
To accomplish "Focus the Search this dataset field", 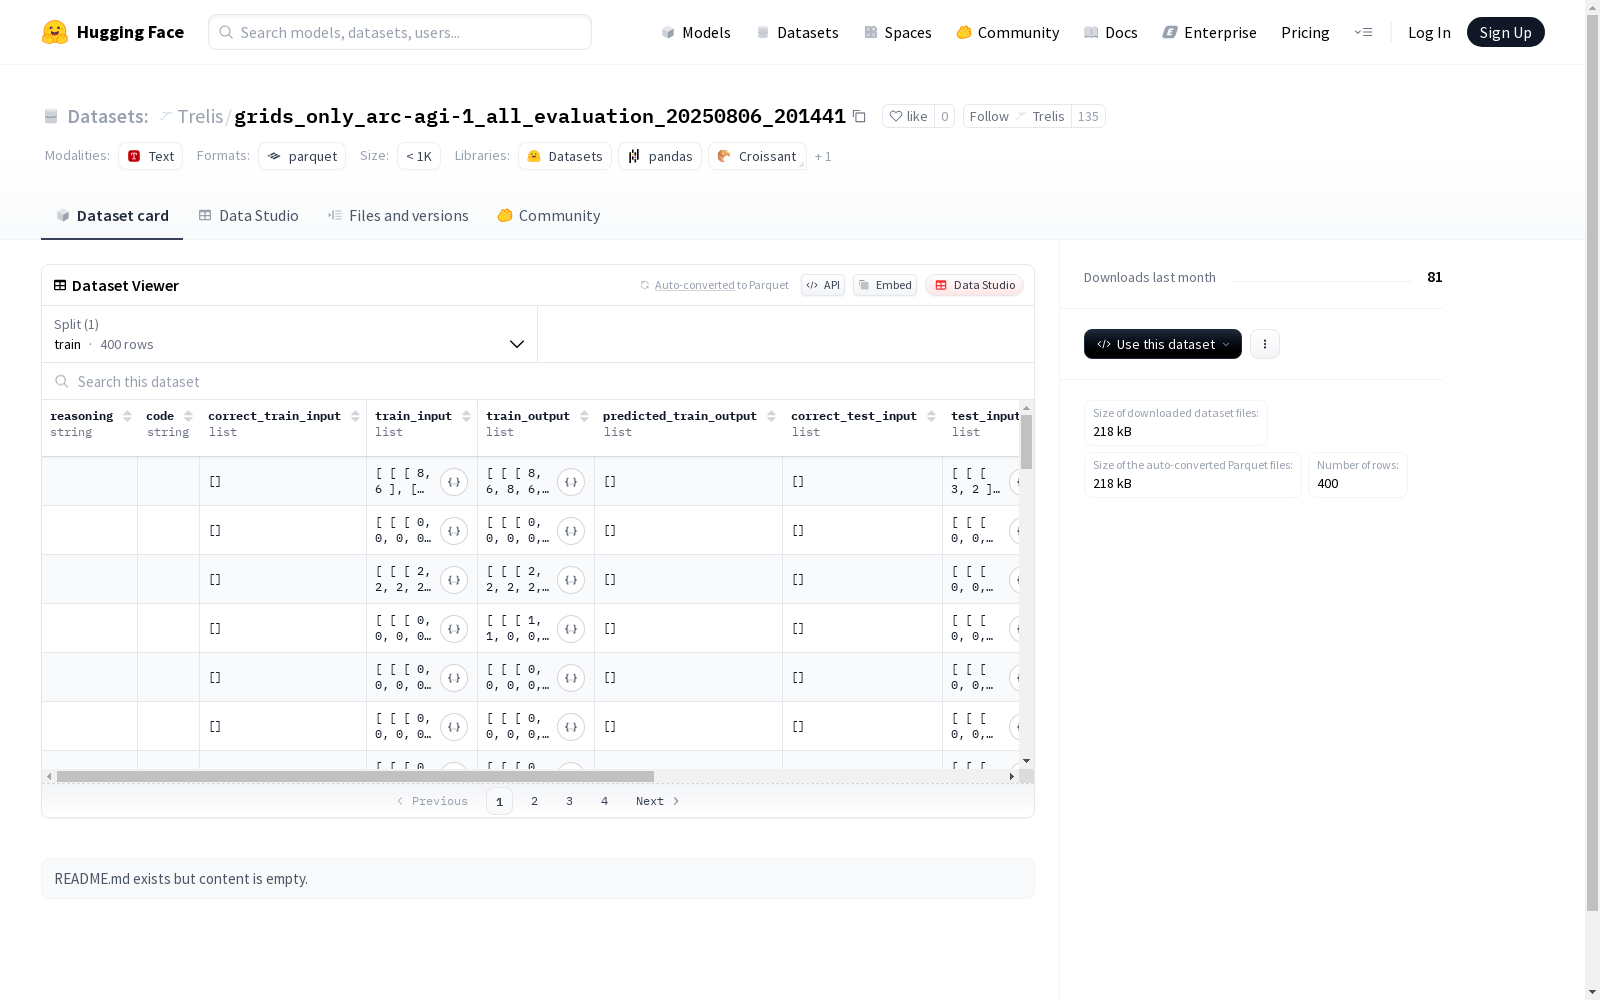I will coord(538,382).
